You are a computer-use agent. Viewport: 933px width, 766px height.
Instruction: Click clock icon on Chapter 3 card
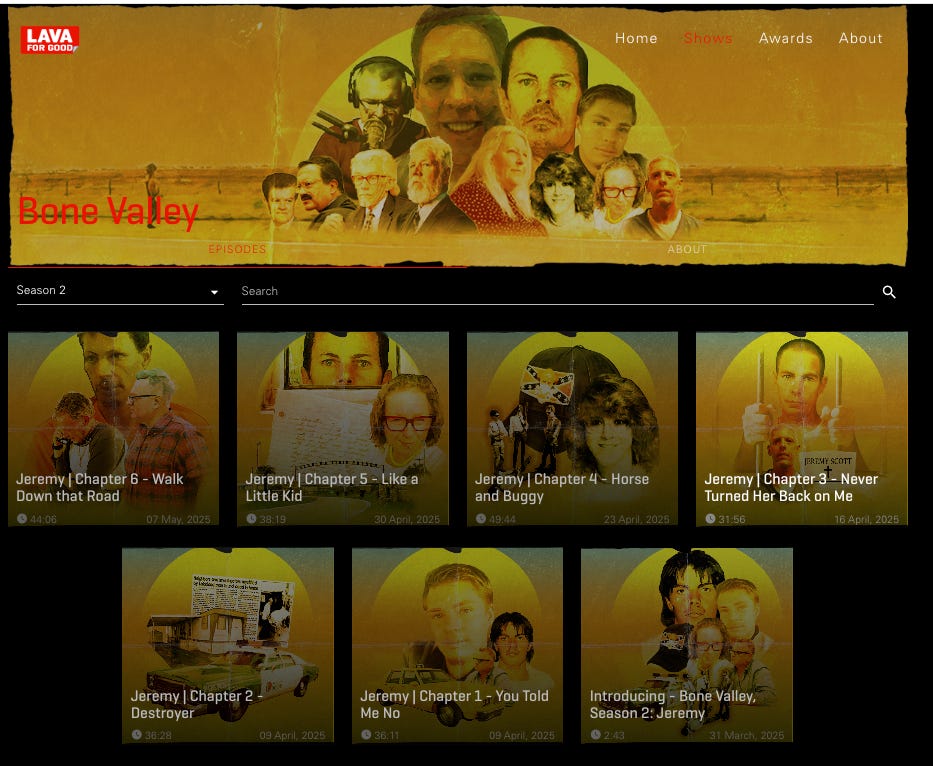pyautogui.click(x=710, y=519)
